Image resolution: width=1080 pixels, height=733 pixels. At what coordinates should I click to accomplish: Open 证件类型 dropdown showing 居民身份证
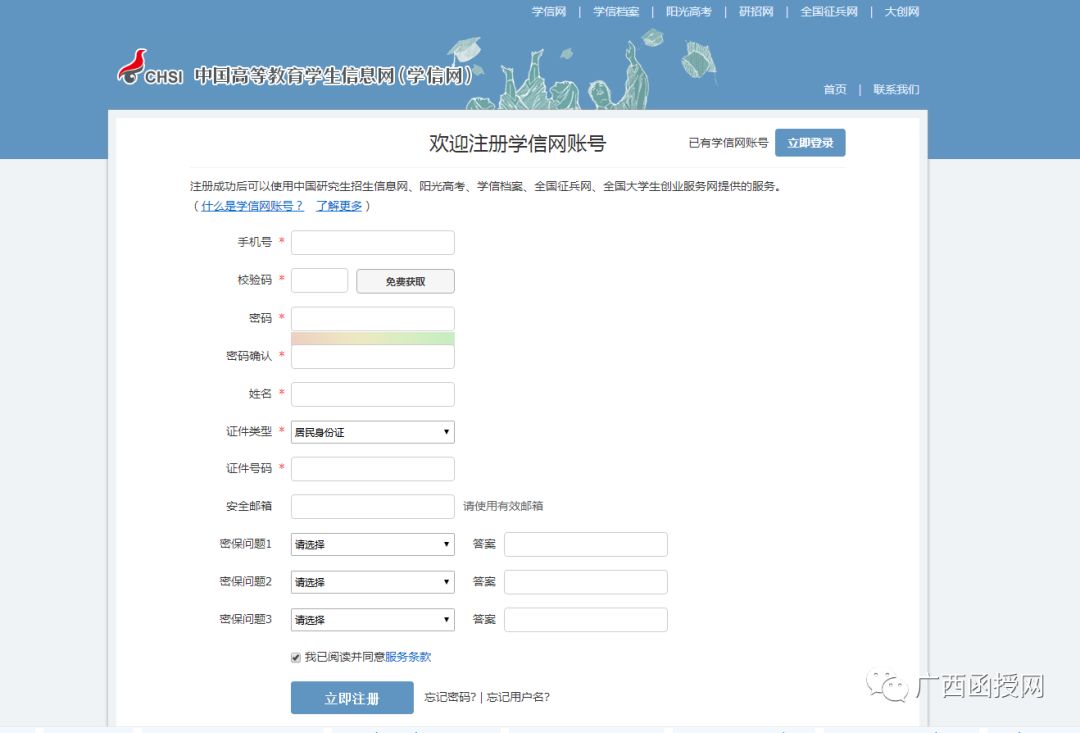coord(373,432)
